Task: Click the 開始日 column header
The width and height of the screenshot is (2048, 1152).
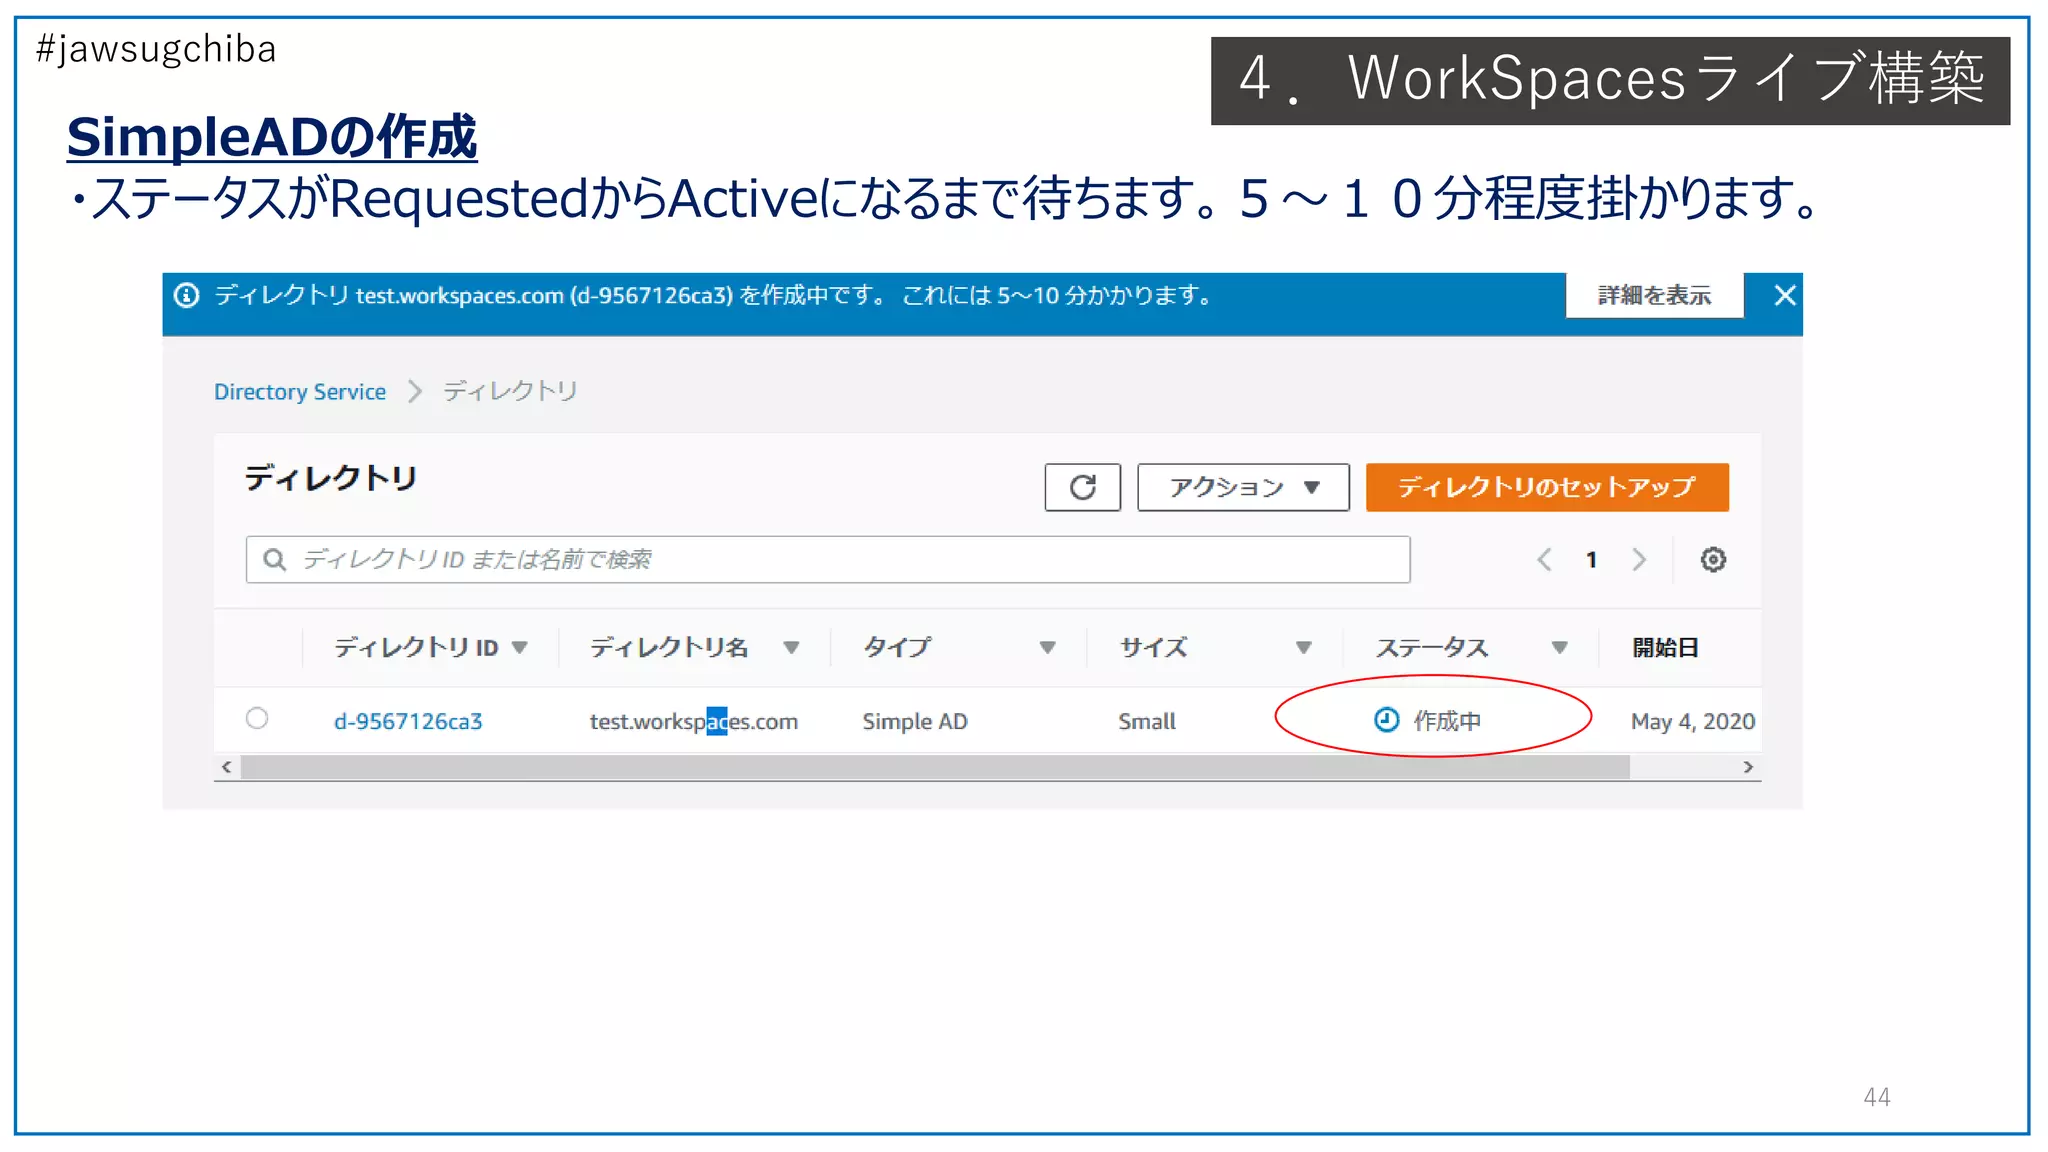Action: [1665, 647]
